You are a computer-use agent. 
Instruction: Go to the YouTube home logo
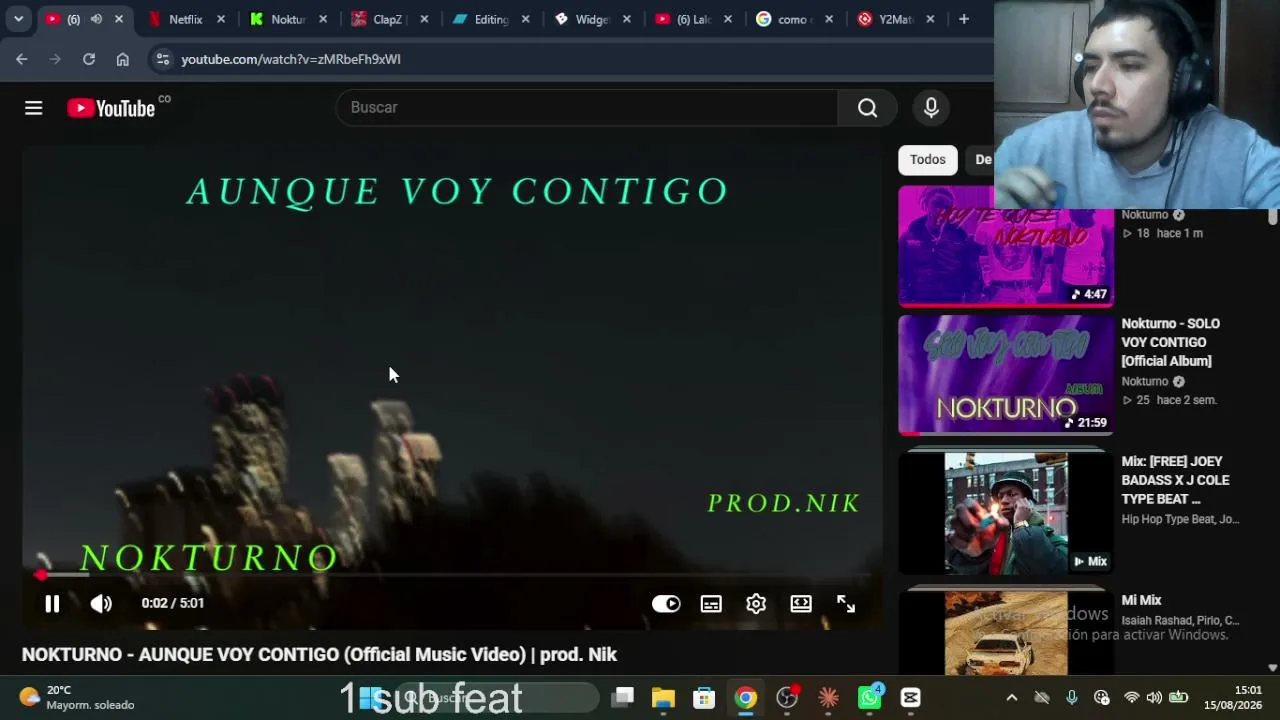click(x=111, y=108)
